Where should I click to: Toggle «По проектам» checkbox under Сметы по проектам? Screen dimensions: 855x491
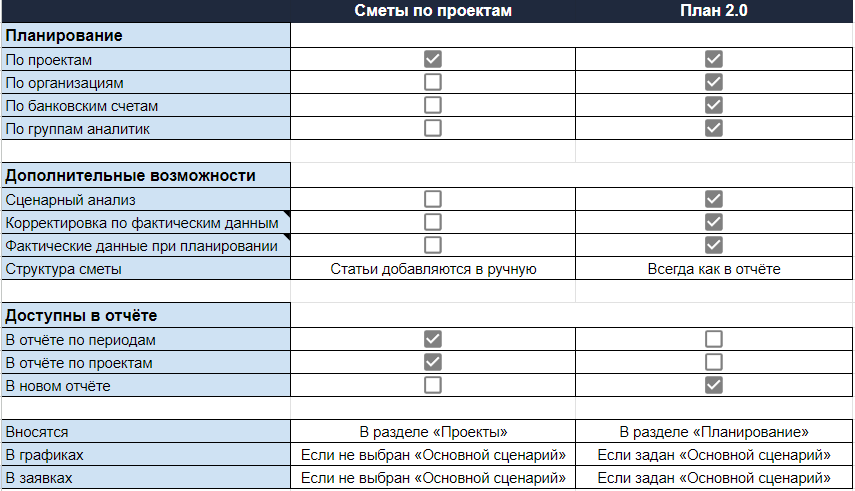pyautogui.click(x=433, y=59)
